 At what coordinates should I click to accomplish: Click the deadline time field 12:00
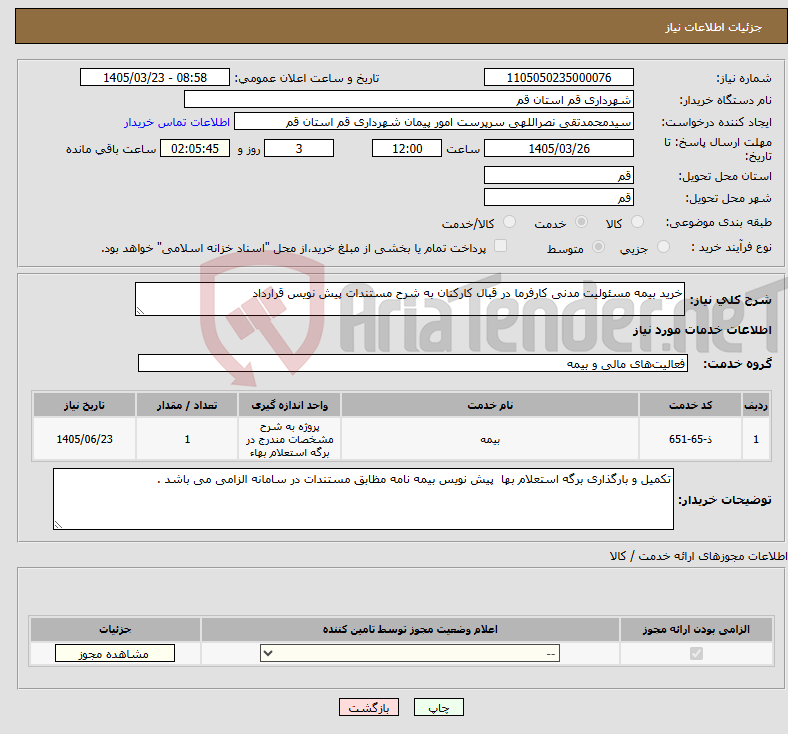(407, 148)
